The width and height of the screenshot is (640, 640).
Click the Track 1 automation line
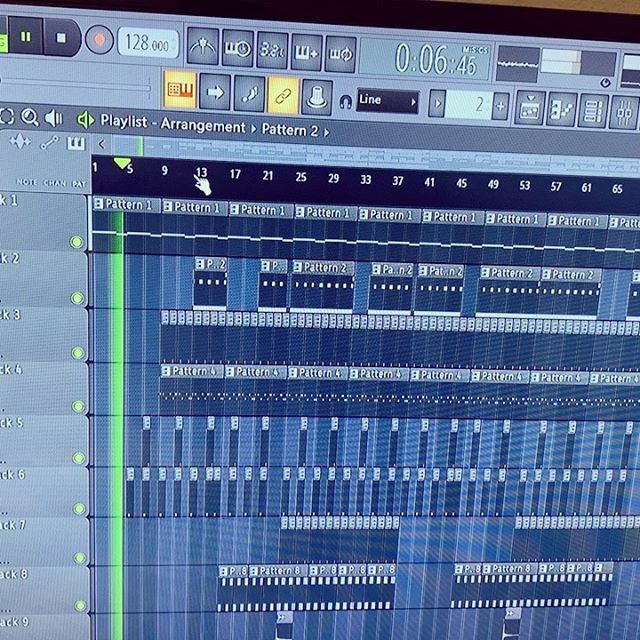coord(366,242)
